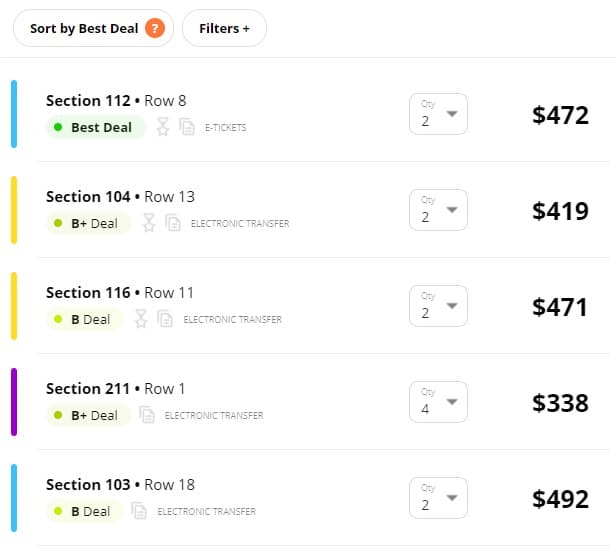Click the B+ Deal badge on Section 104

coord(88,223)
